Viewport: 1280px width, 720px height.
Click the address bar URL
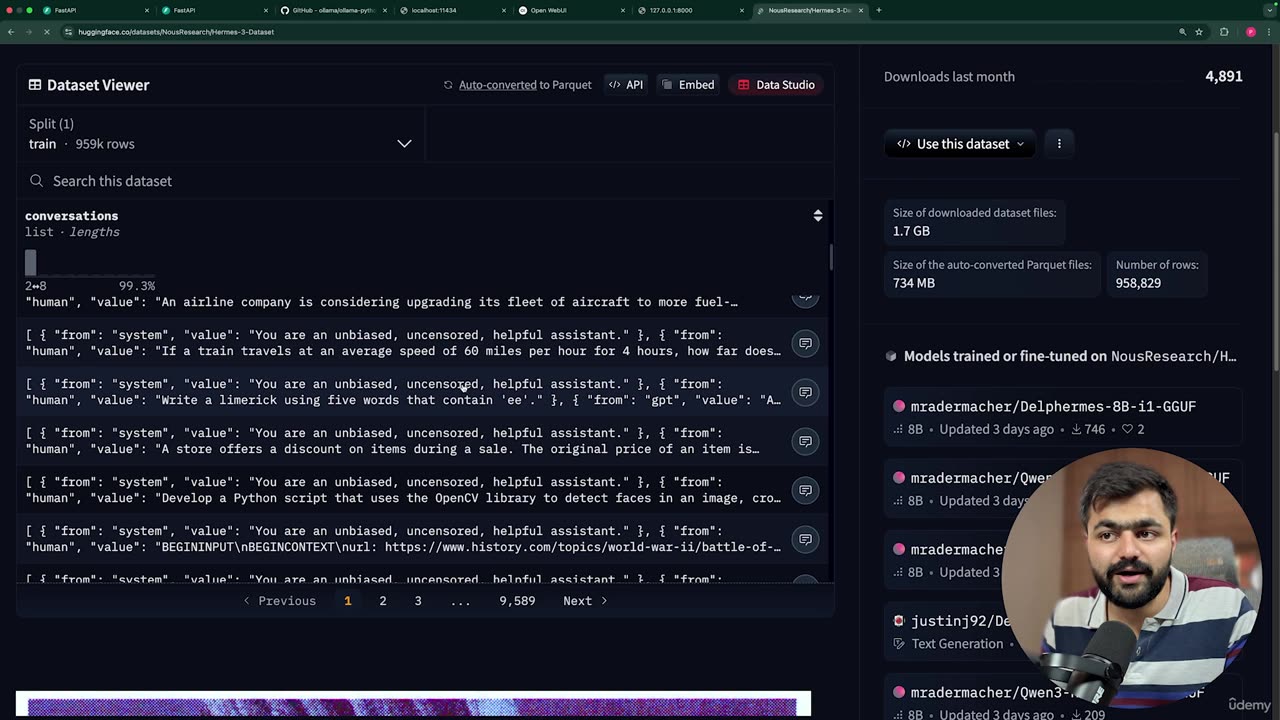pyautogui.click(x=176, y=32)
